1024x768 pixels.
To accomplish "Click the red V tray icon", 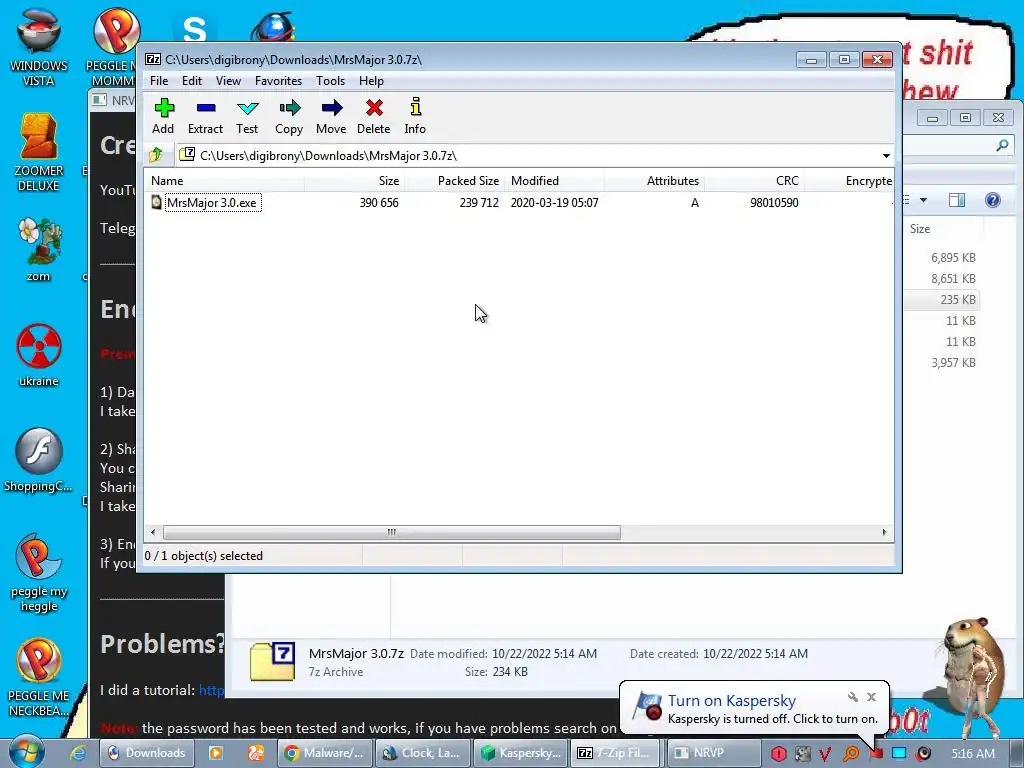I will pyautogui.click(x=825, y=754).
